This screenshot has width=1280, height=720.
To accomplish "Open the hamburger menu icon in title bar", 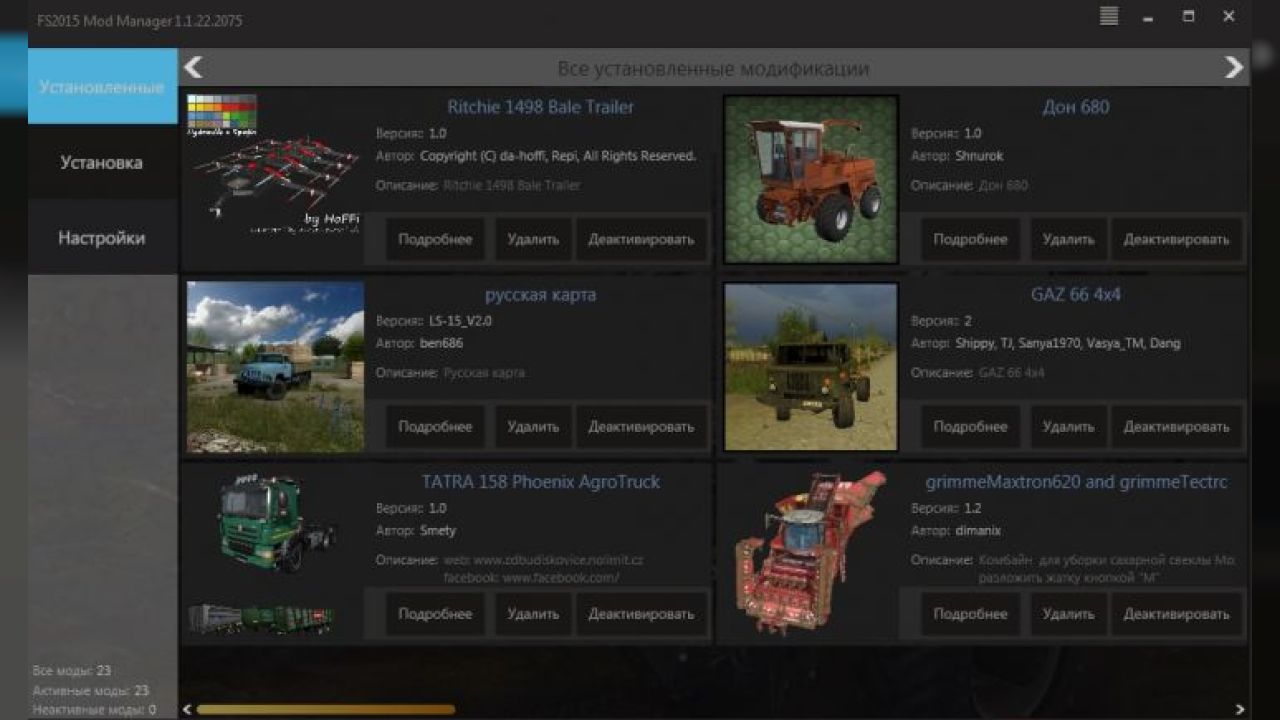I will [1108, 16].
